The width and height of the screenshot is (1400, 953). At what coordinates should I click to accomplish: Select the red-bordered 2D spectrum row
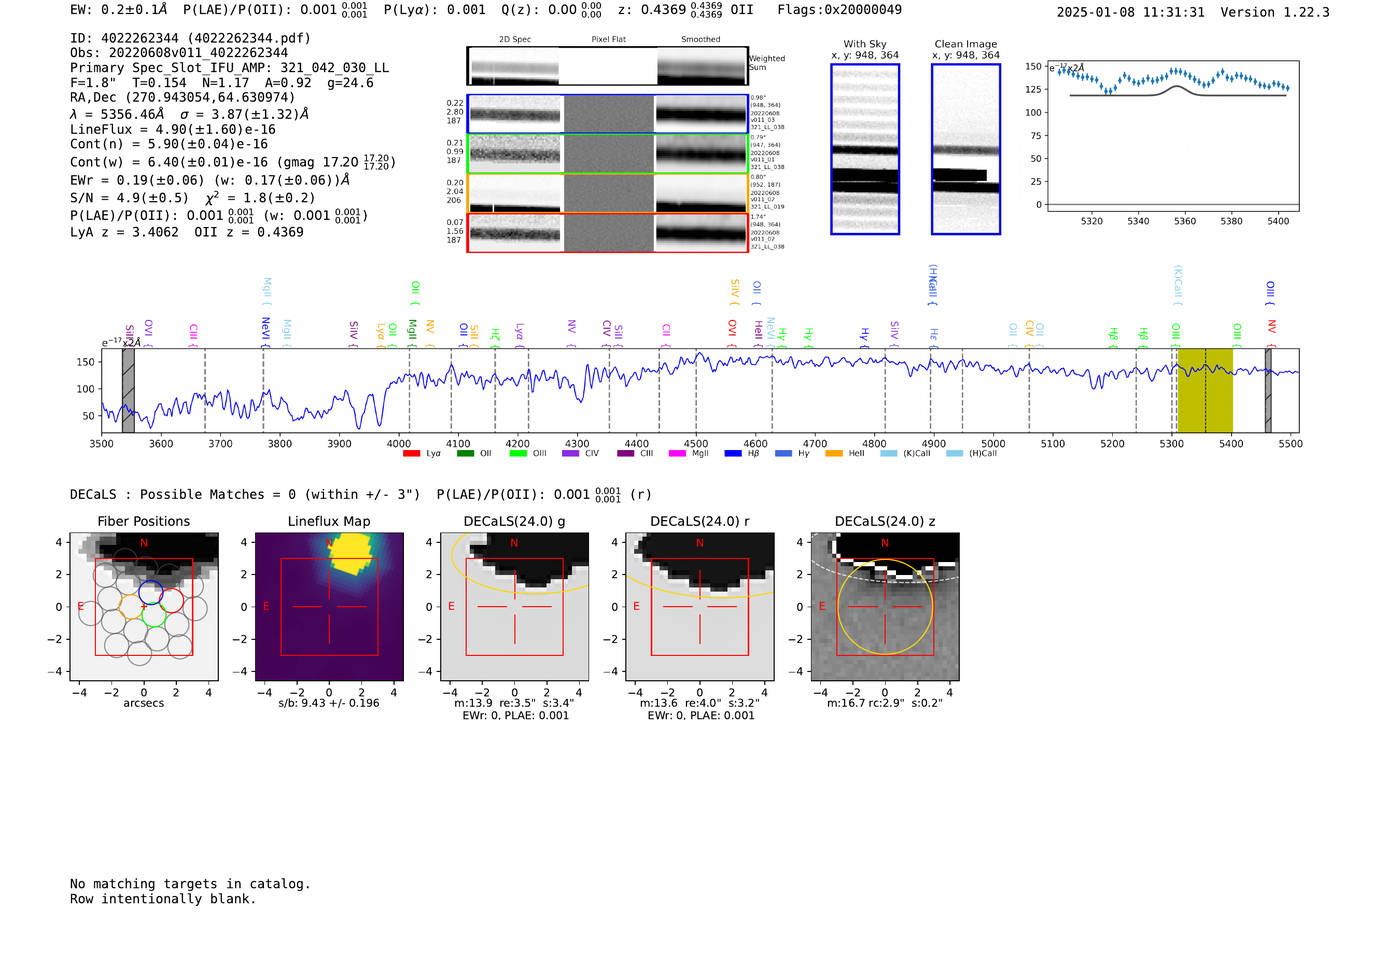[608, 233]
